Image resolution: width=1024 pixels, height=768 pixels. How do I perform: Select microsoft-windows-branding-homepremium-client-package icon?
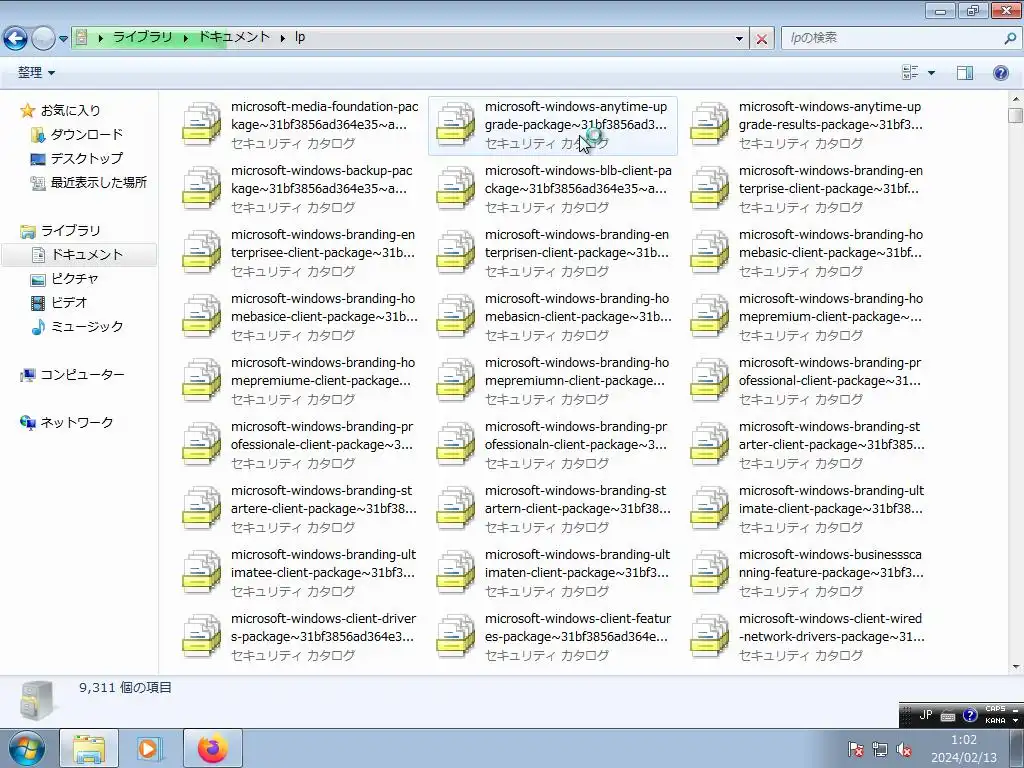click(709, 315)
